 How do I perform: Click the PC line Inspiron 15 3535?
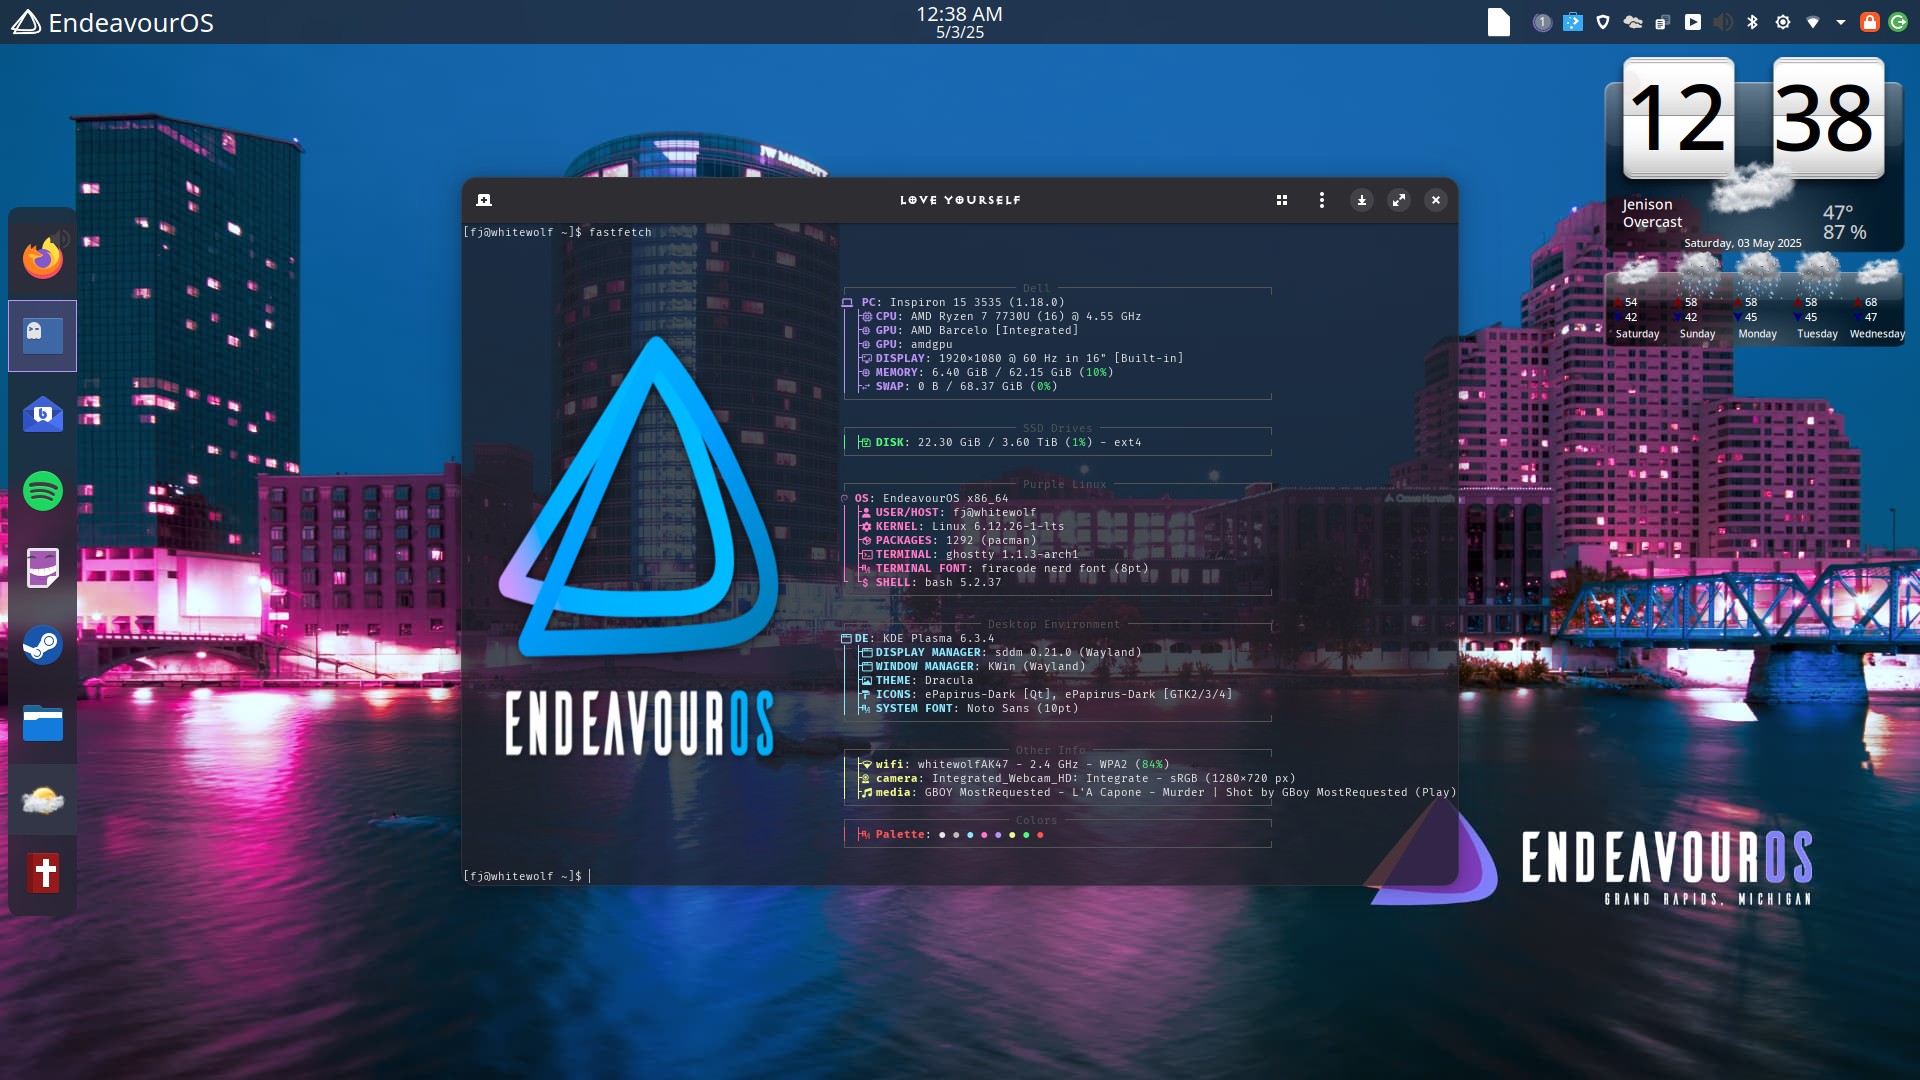click(953, 302)
